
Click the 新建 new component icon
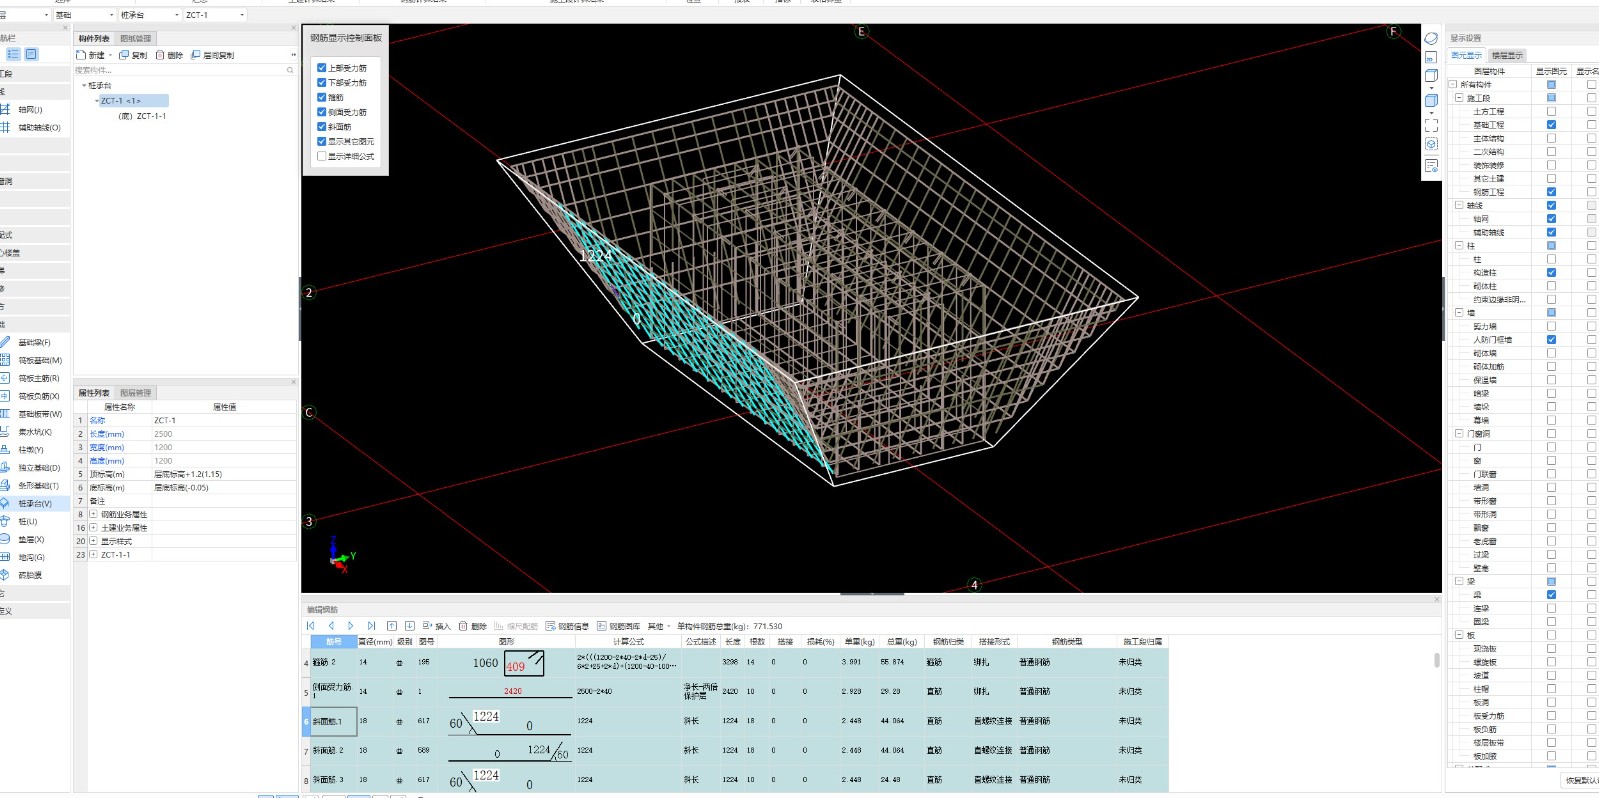coord(81,55)
